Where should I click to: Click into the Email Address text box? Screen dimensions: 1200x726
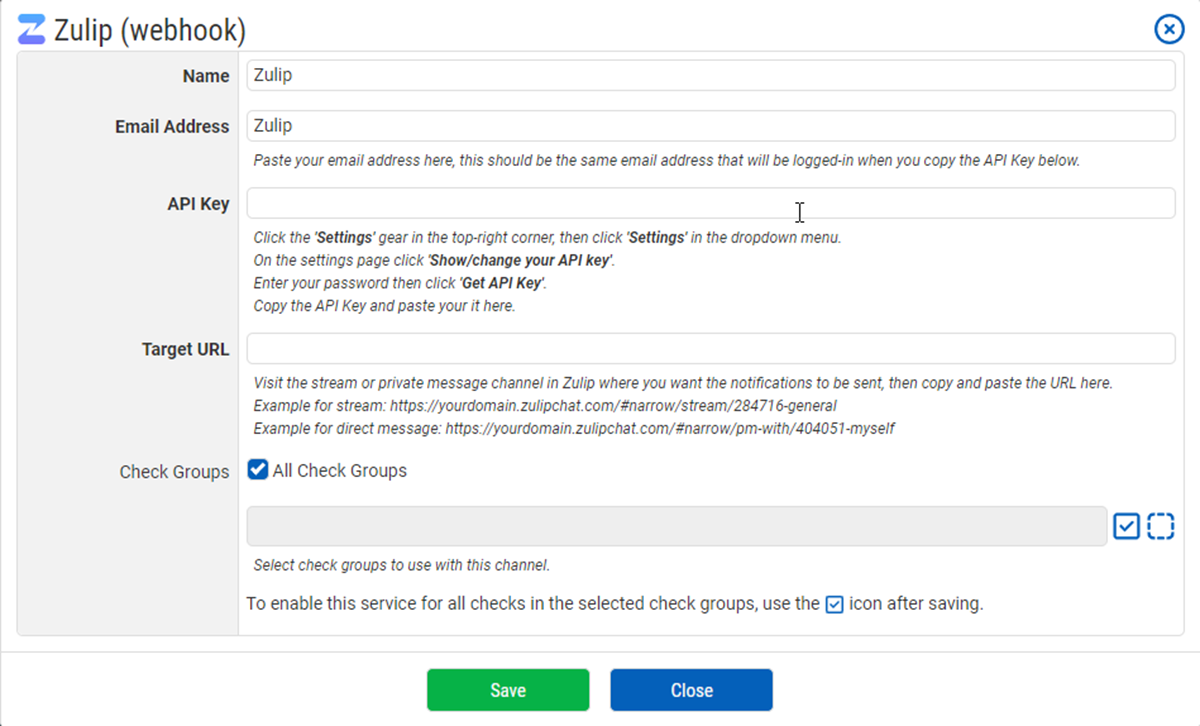click(x=710, y=126)
